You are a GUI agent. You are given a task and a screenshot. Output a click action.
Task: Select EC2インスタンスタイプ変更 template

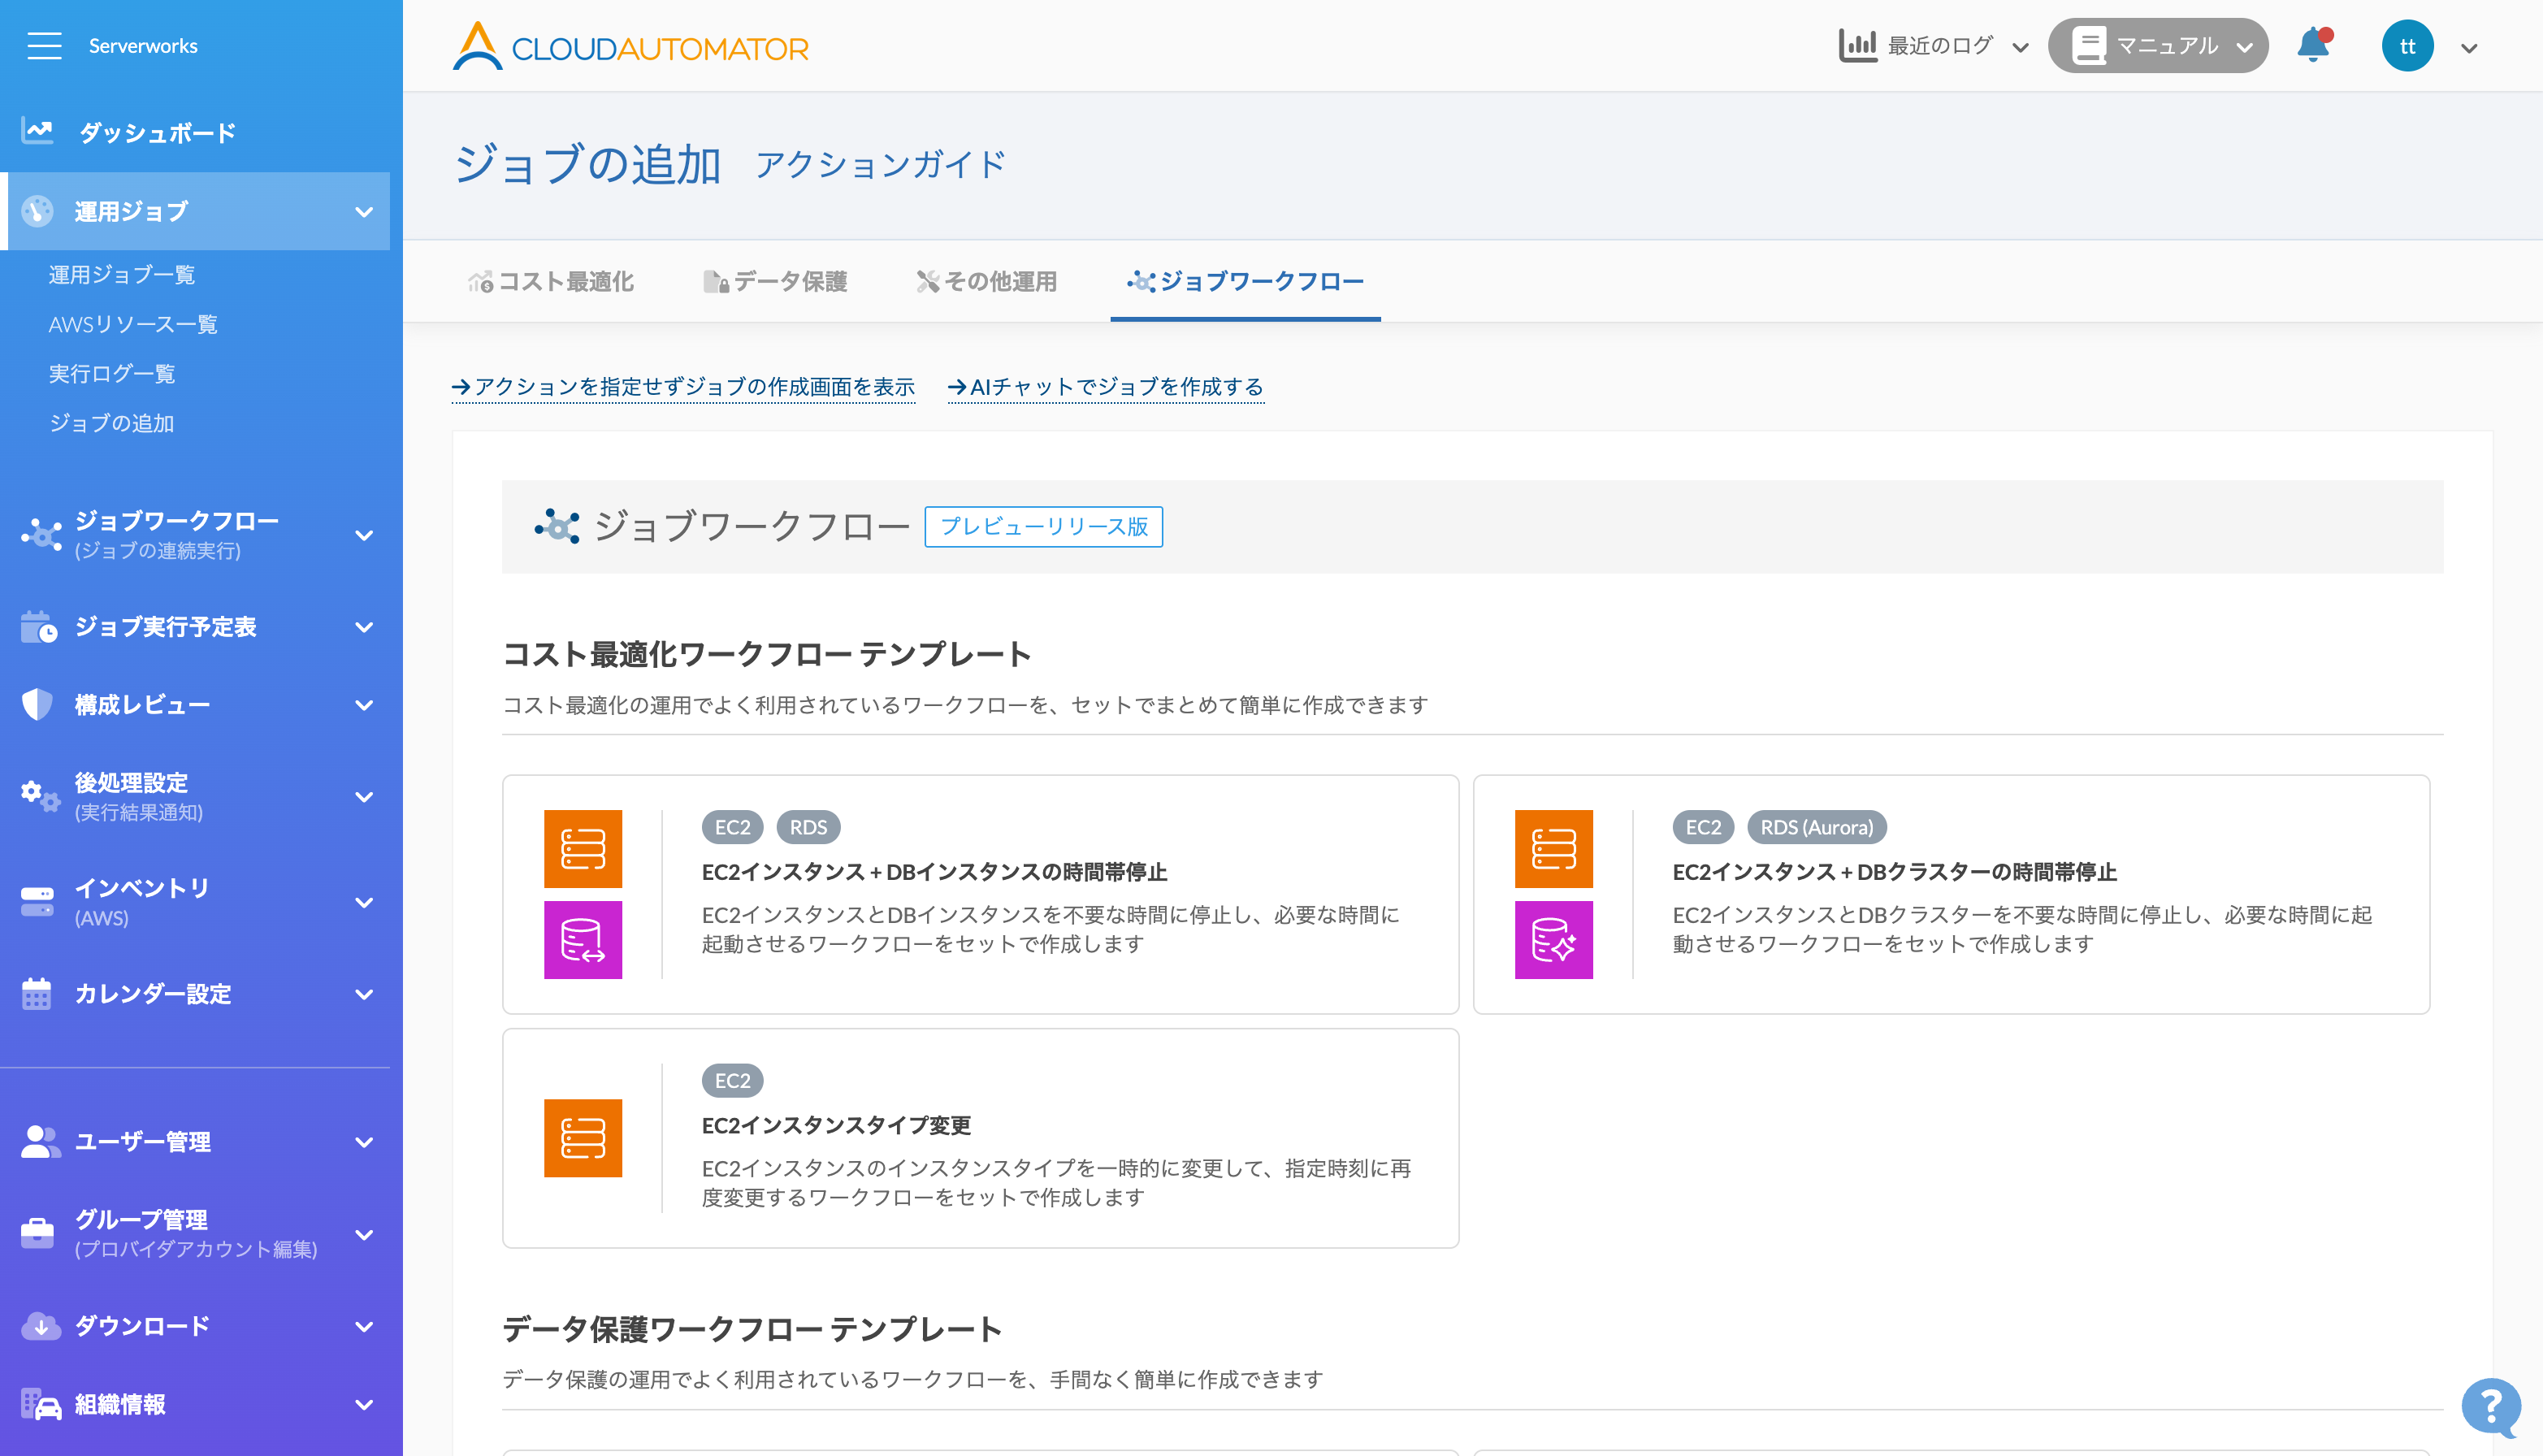(980, 1138)
